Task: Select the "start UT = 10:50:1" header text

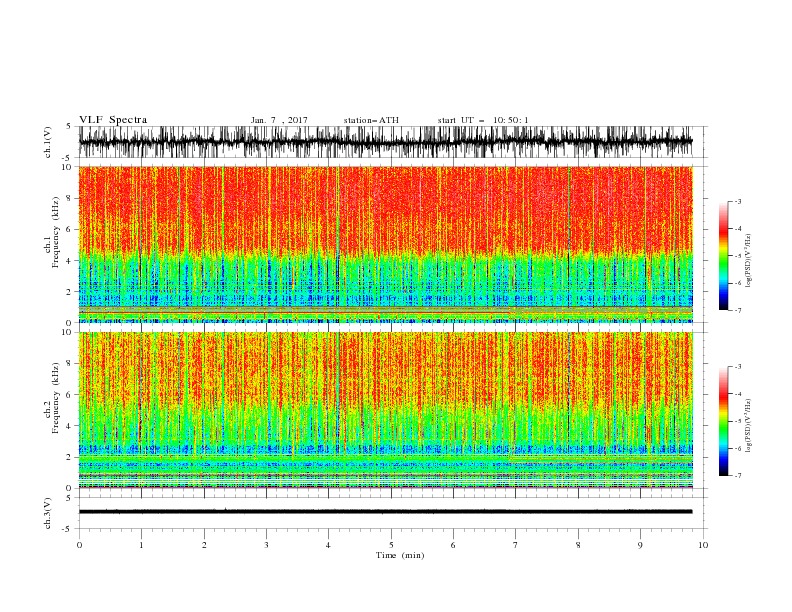Action: point(483,120)
